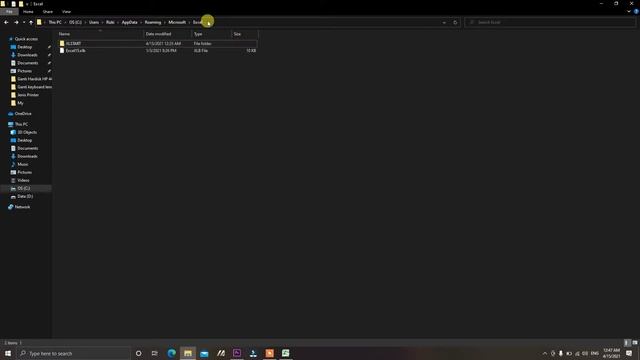Select Microsoft in the address bar
The image size is (640, 360).
177,22
